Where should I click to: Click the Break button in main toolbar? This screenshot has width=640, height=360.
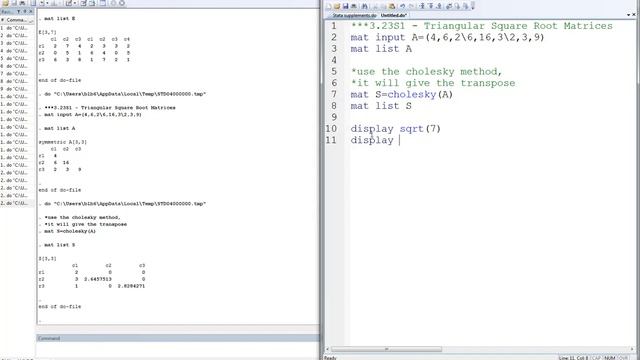(122, 3)
